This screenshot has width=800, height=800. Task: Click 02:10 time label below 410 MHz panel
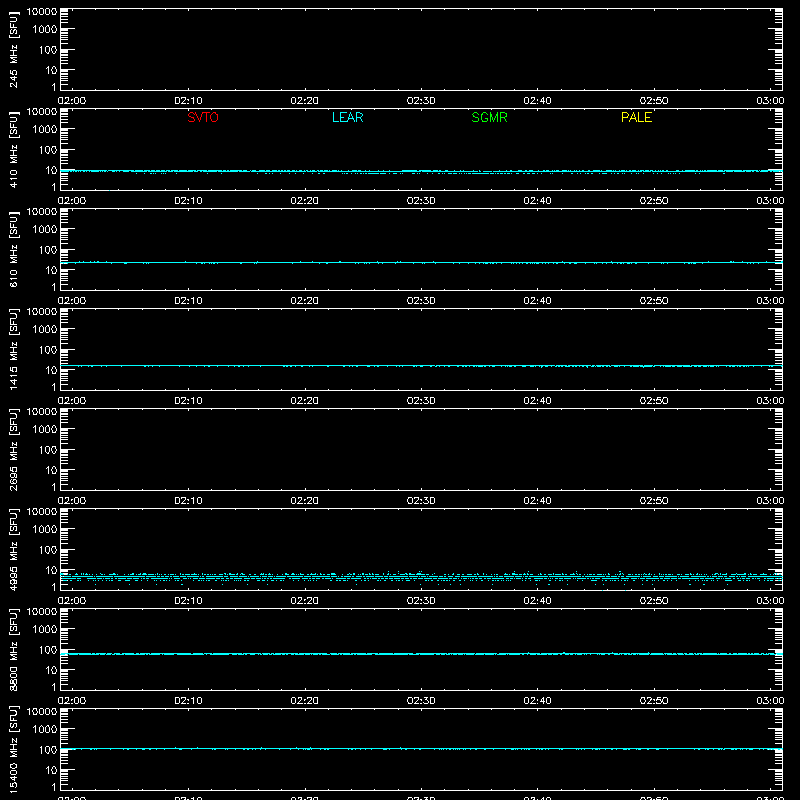click(x=188, y=201)
